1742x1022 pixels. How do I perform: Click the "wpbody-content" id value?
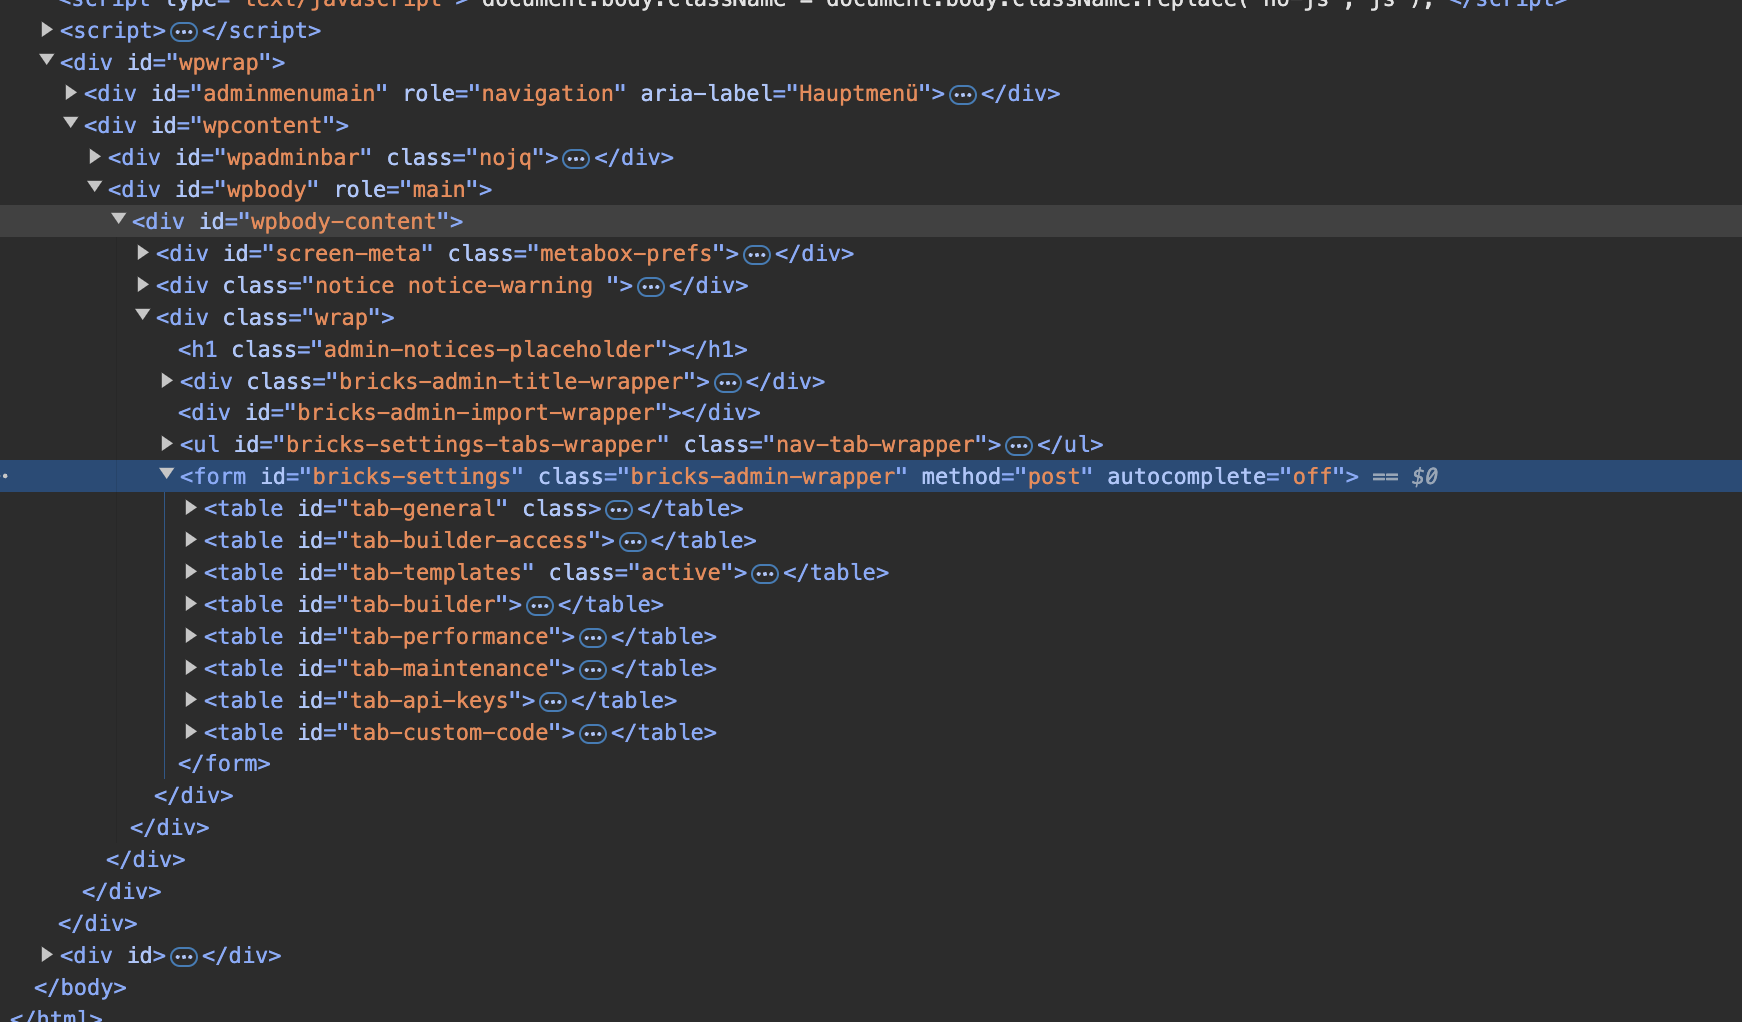tap(344, 221)
